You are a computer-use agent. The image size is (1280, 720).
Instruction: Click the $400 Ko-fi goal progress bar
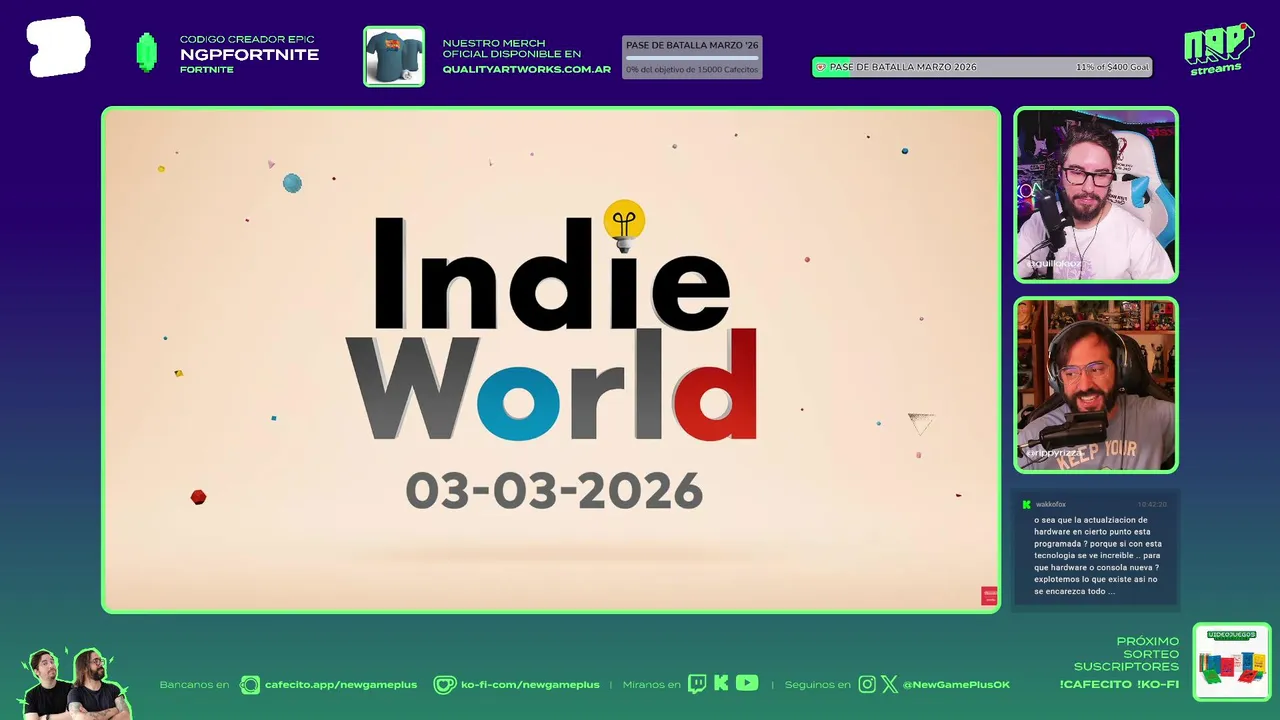click(x=982, y=67)
